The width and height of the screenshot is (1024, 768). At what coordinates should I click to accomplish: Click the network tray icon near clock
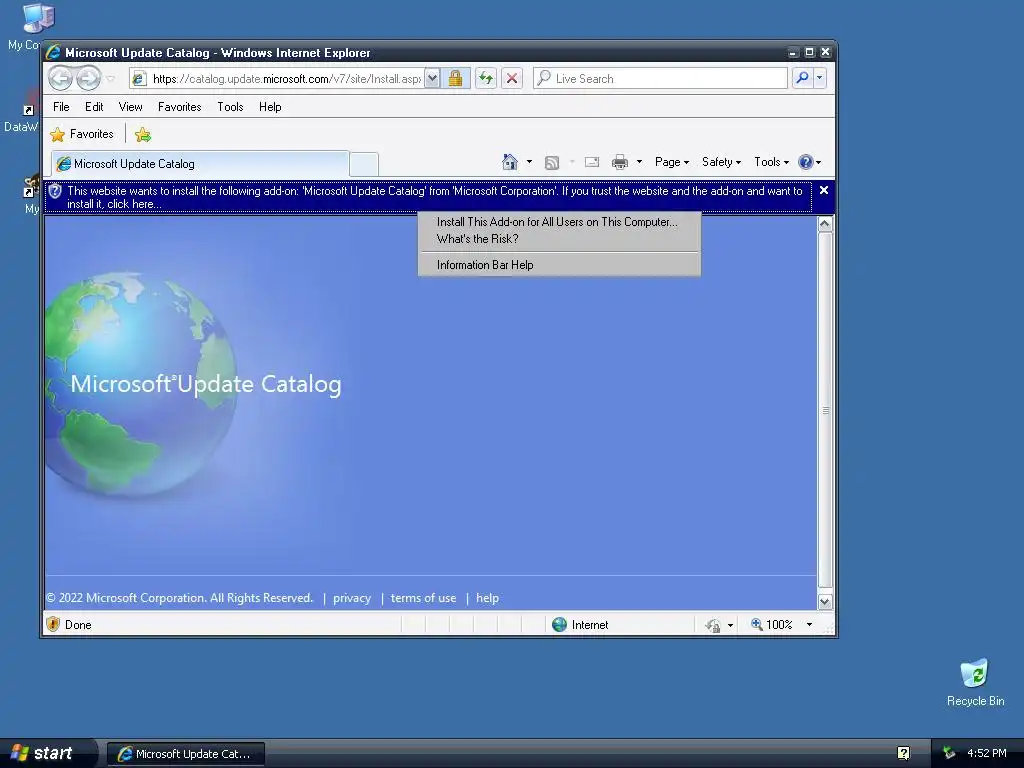[949, 754]
